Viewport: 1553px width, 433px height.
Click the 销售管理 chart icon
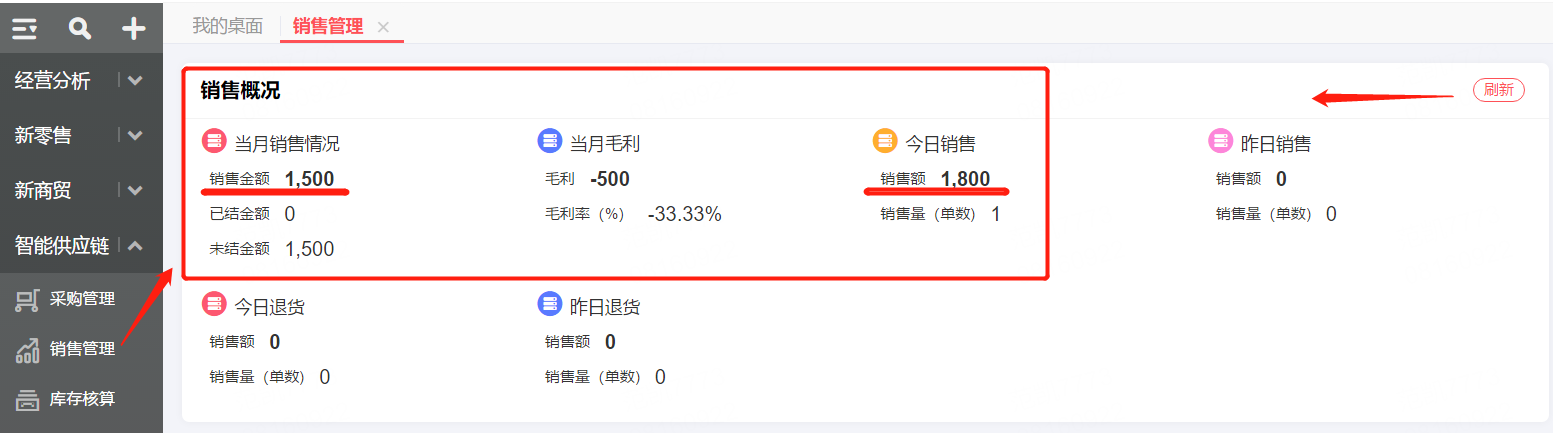[x=28, y=350]
